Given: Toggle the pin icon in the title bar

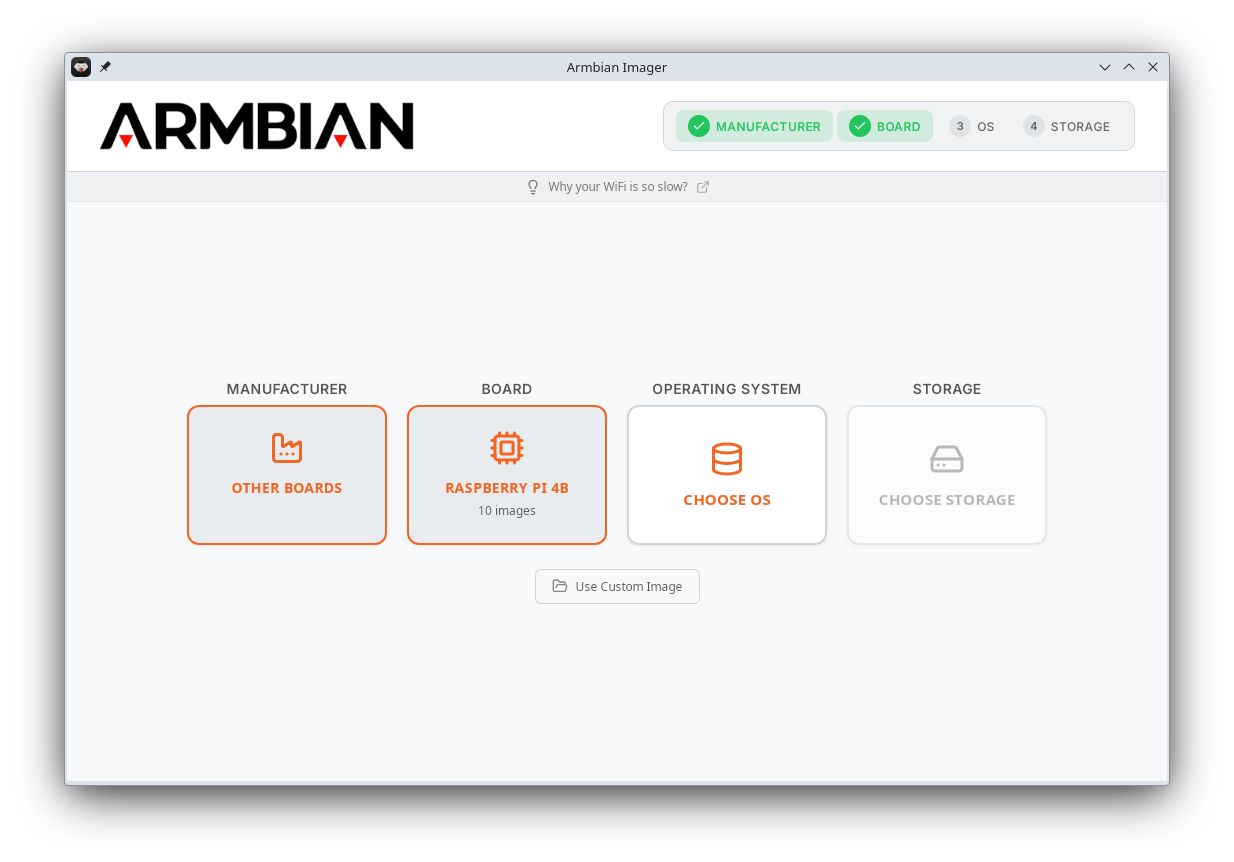Looking at the screenshot, I should pos(105,66).
